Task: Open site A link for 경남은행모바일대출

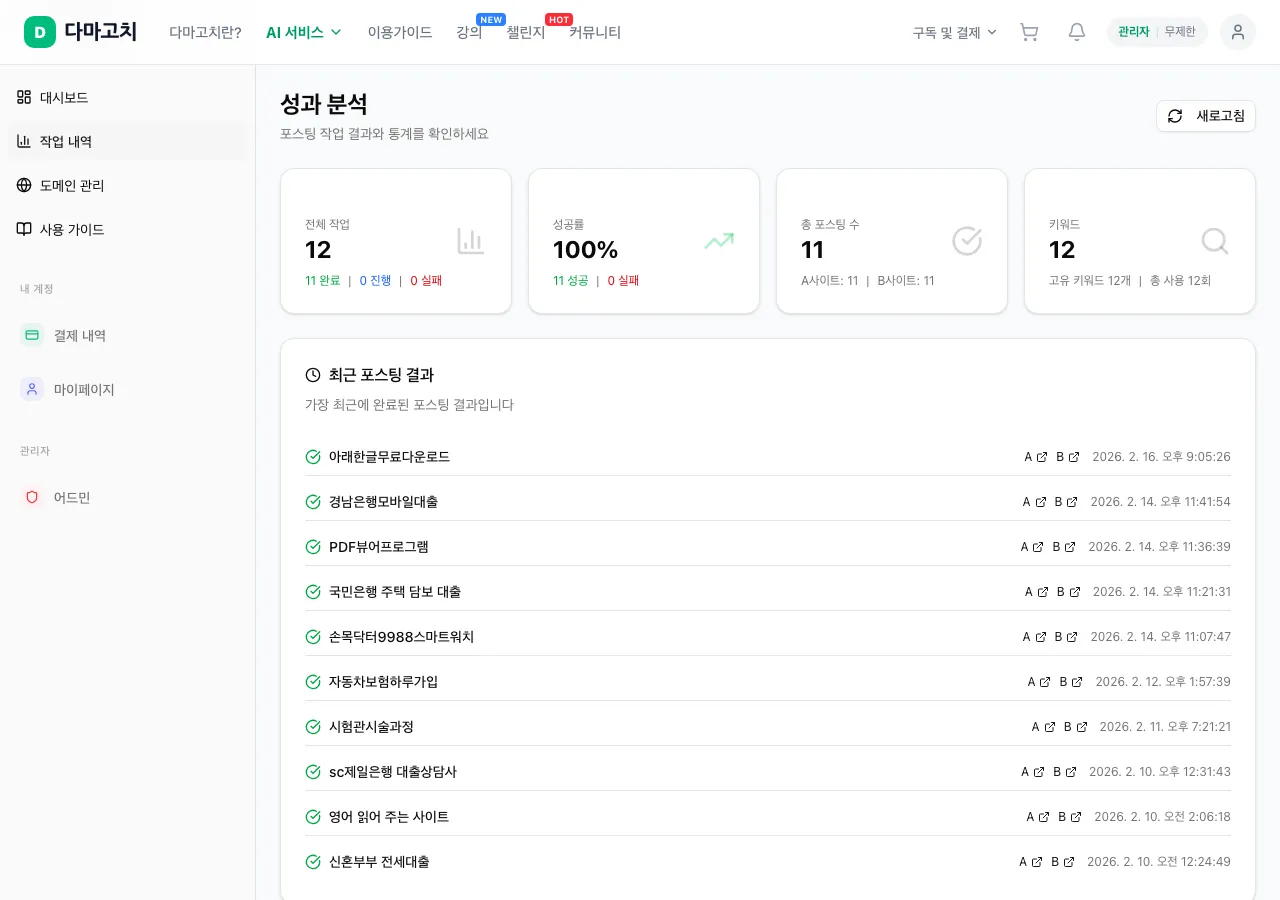Action: [x=1034, y=502]
